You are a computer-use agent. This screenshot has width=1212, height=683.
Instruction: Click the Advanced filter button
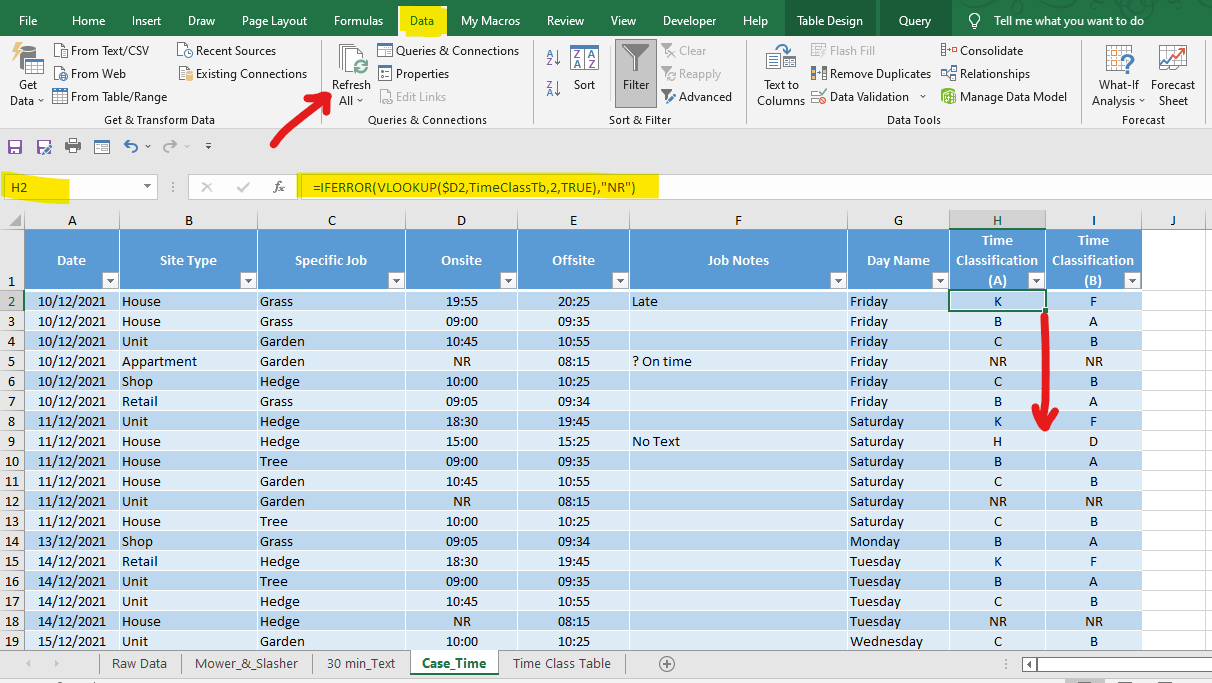(x=696, y=97)
